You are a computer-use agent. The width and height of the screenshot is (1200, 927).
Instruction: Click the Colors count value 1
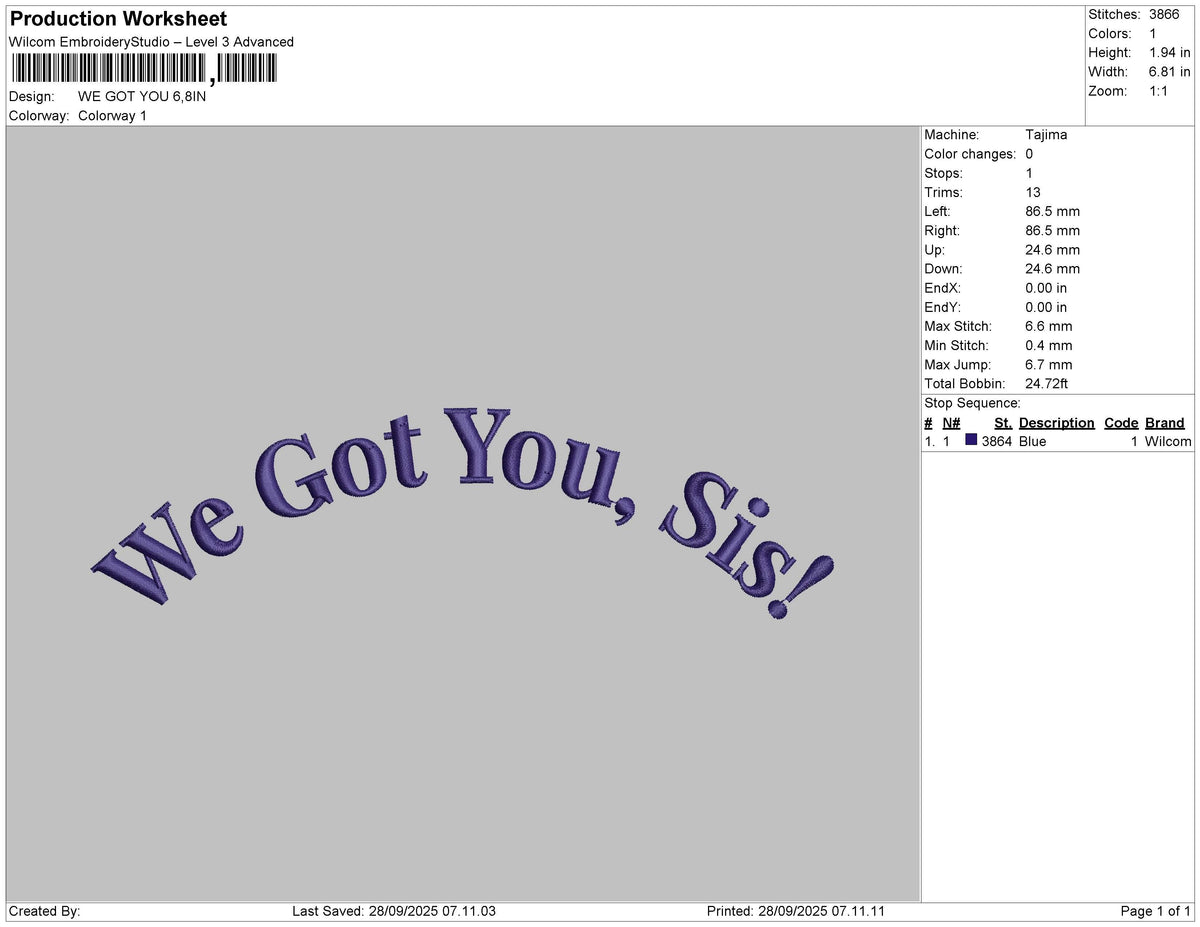[1153, 34]
